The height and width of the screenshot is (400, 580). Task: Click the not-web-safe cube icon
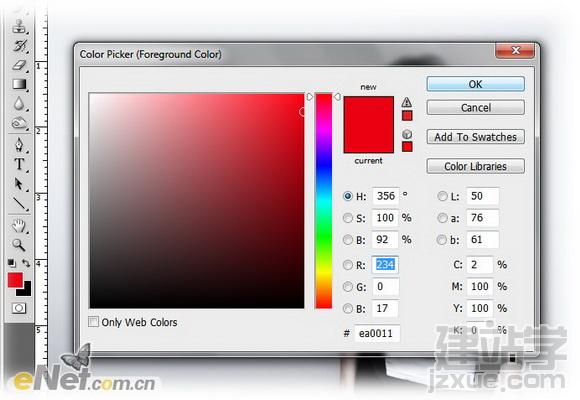coord(407,134)
